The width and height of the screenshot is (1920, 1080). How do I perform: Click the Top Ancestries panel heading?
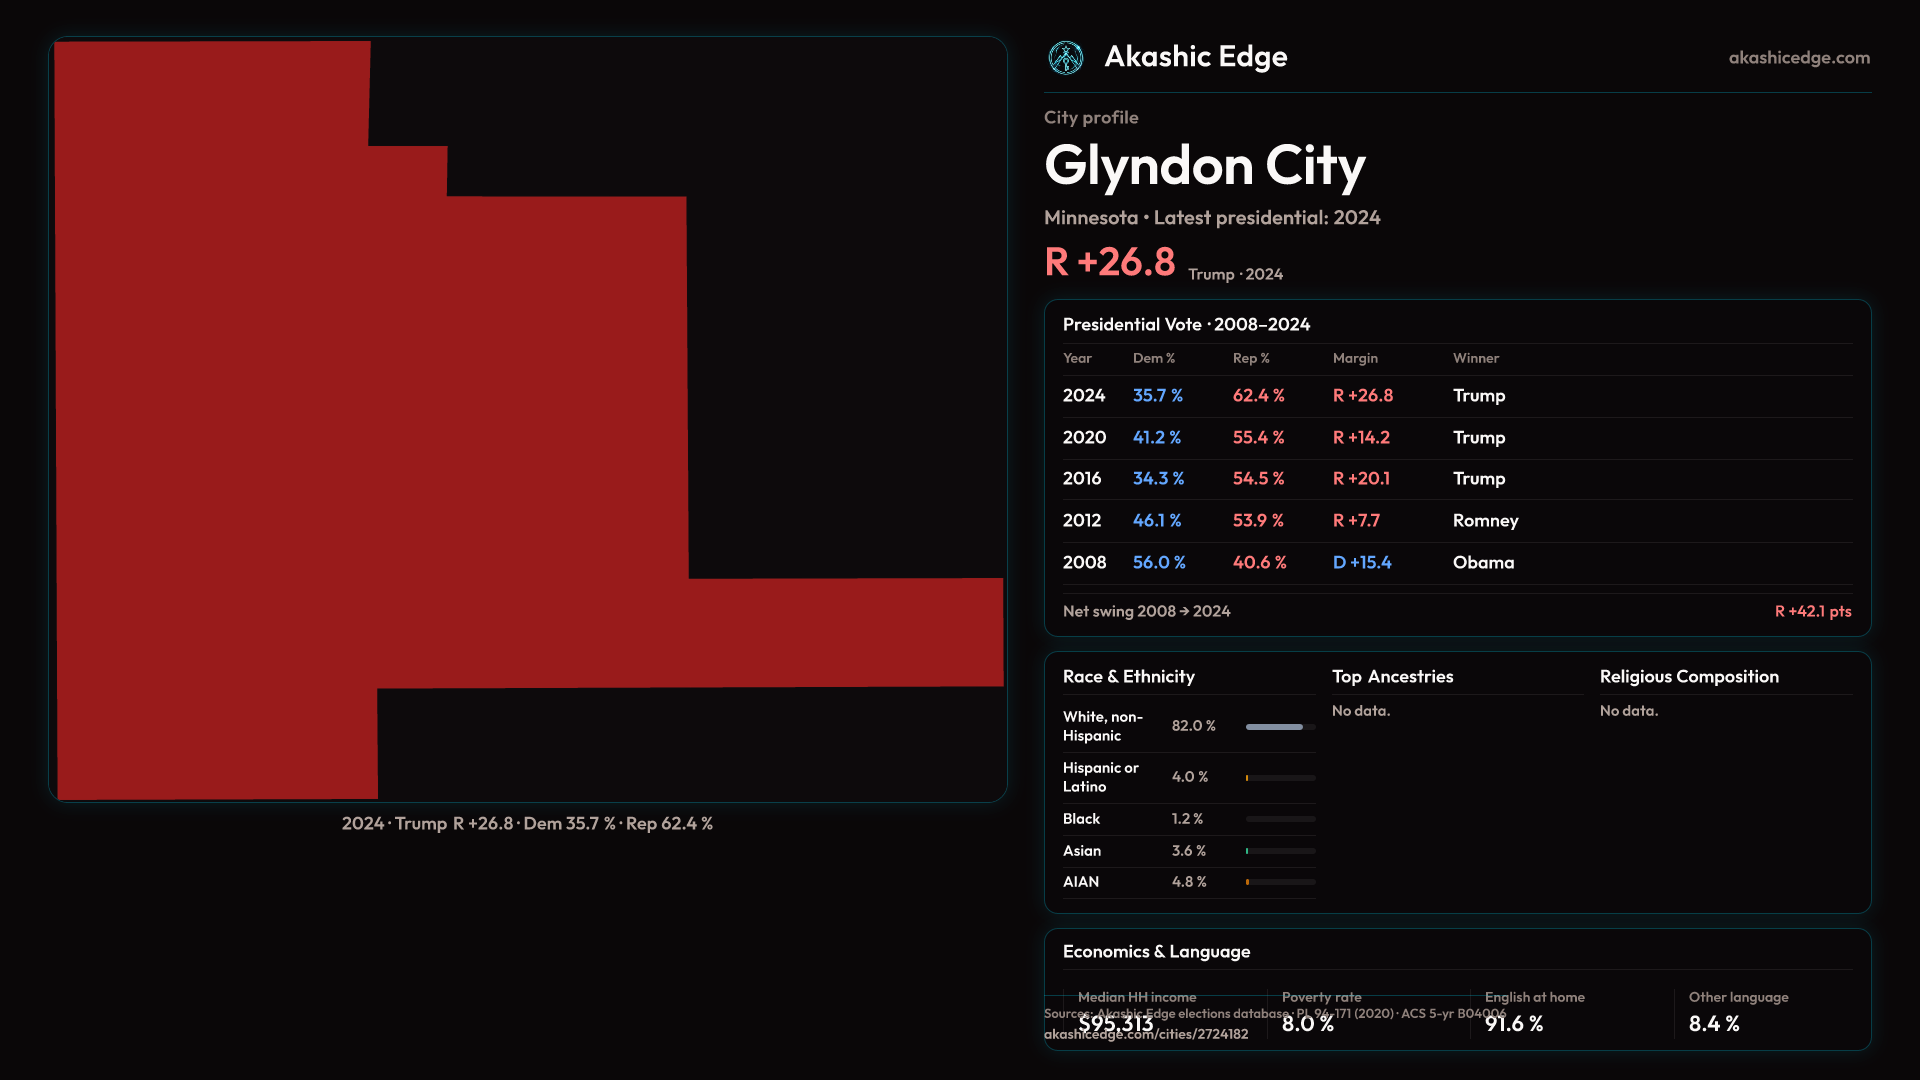click(1392, 677)
